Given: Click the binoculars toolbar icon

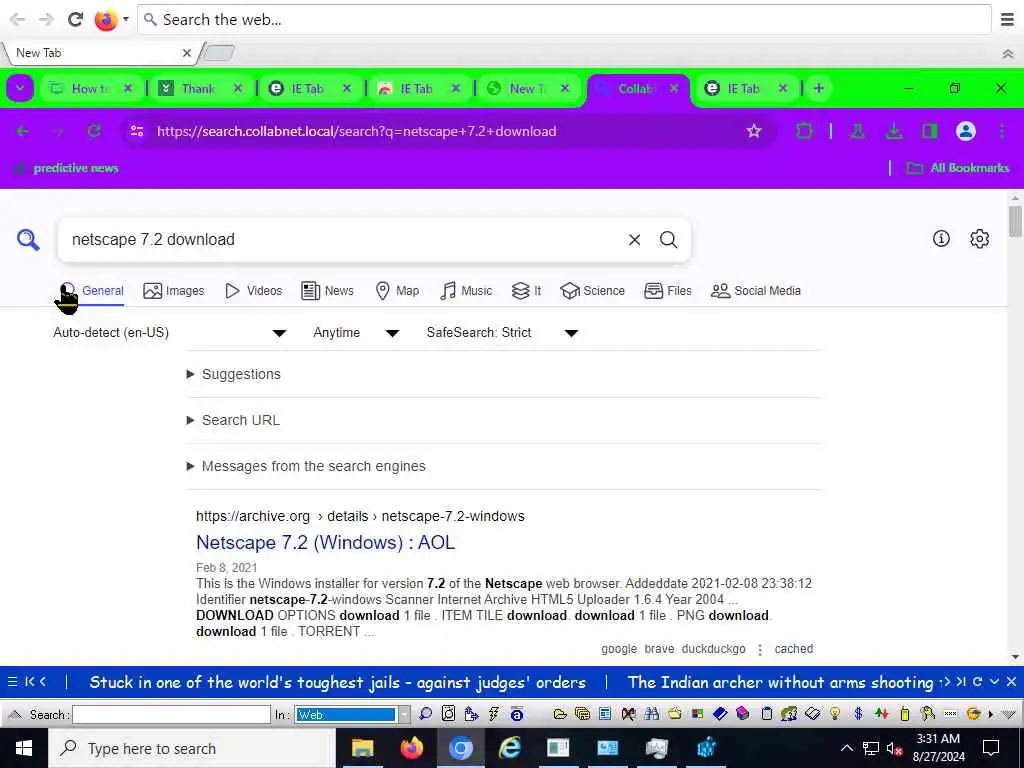Looking at the screenshot, I should (651, 714).
